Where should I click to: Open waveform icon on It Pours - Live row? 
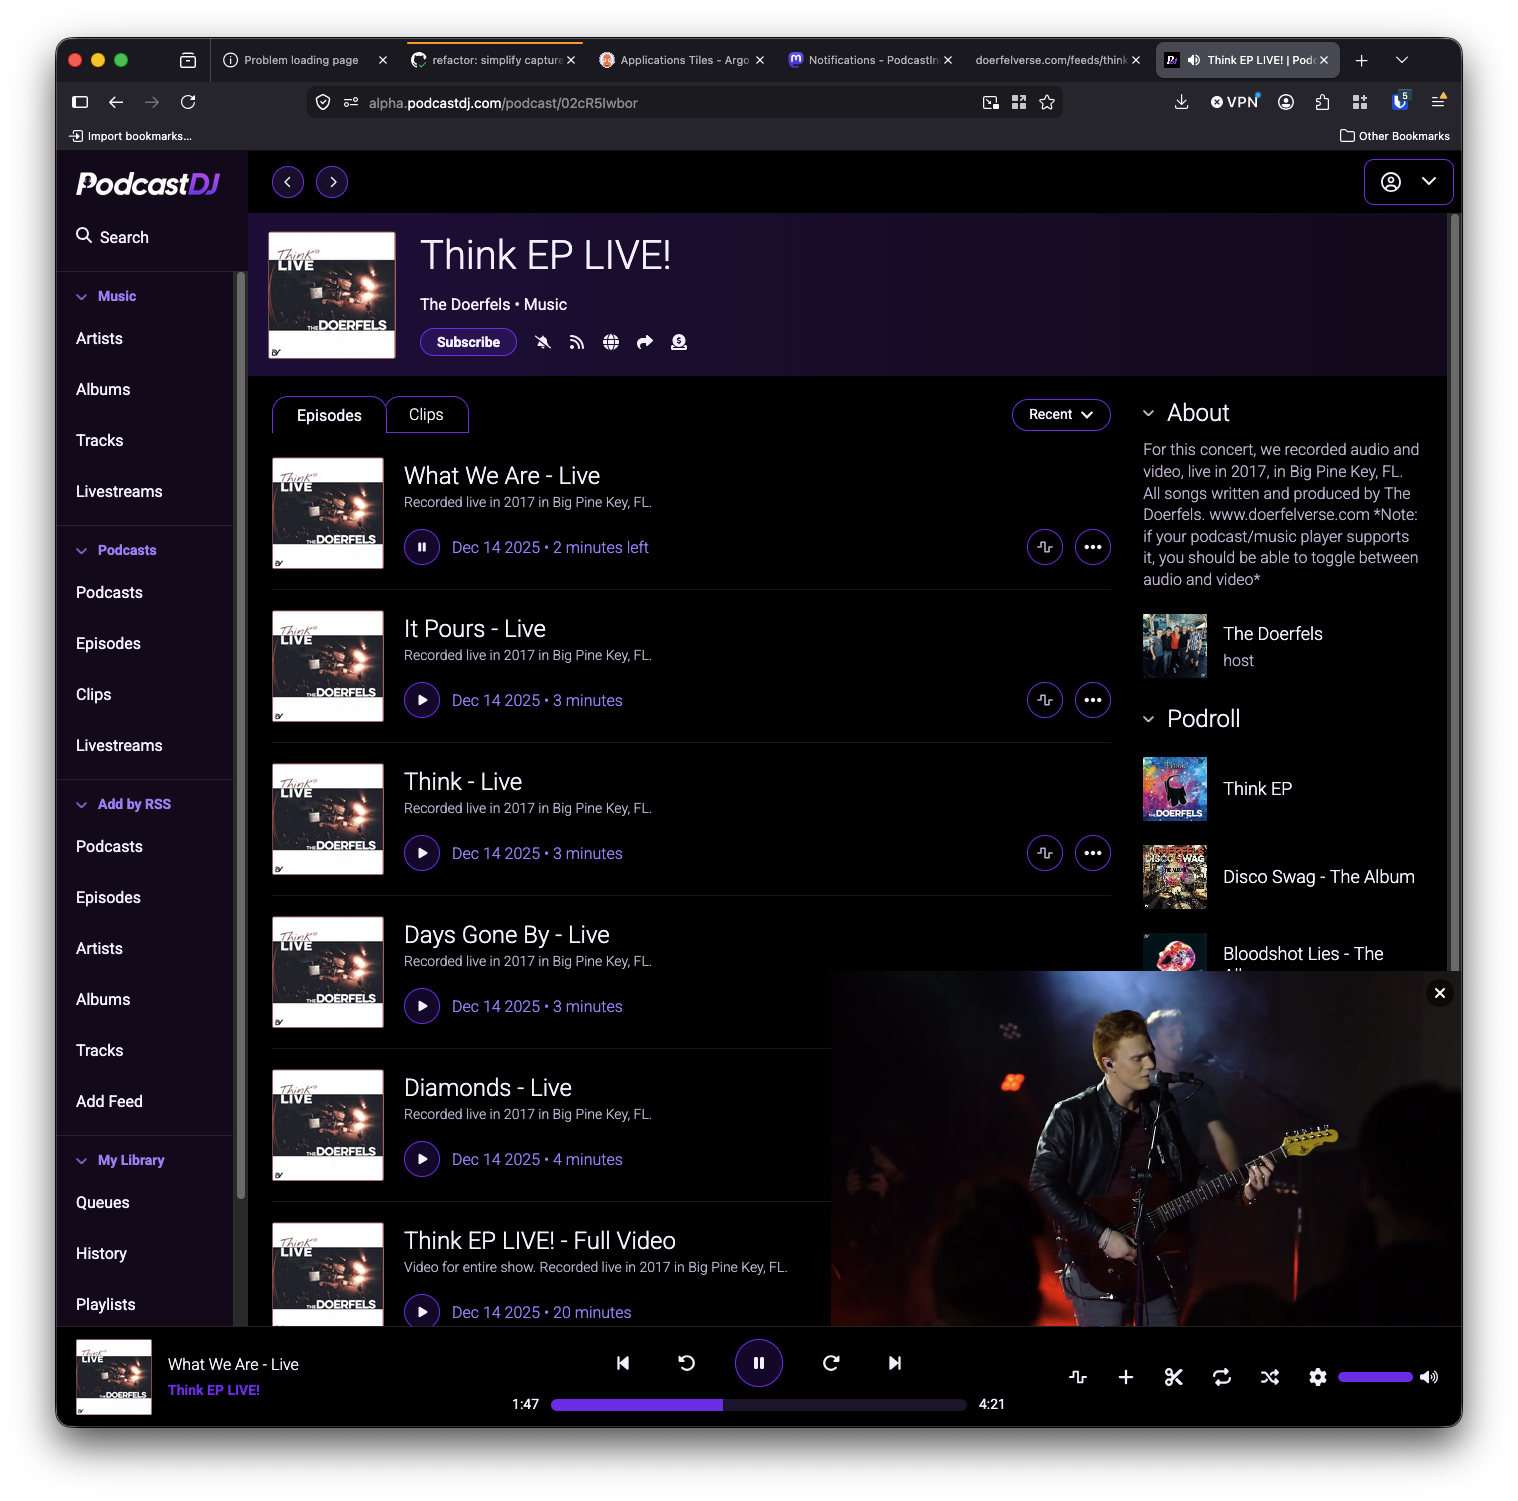point(1045,700)
